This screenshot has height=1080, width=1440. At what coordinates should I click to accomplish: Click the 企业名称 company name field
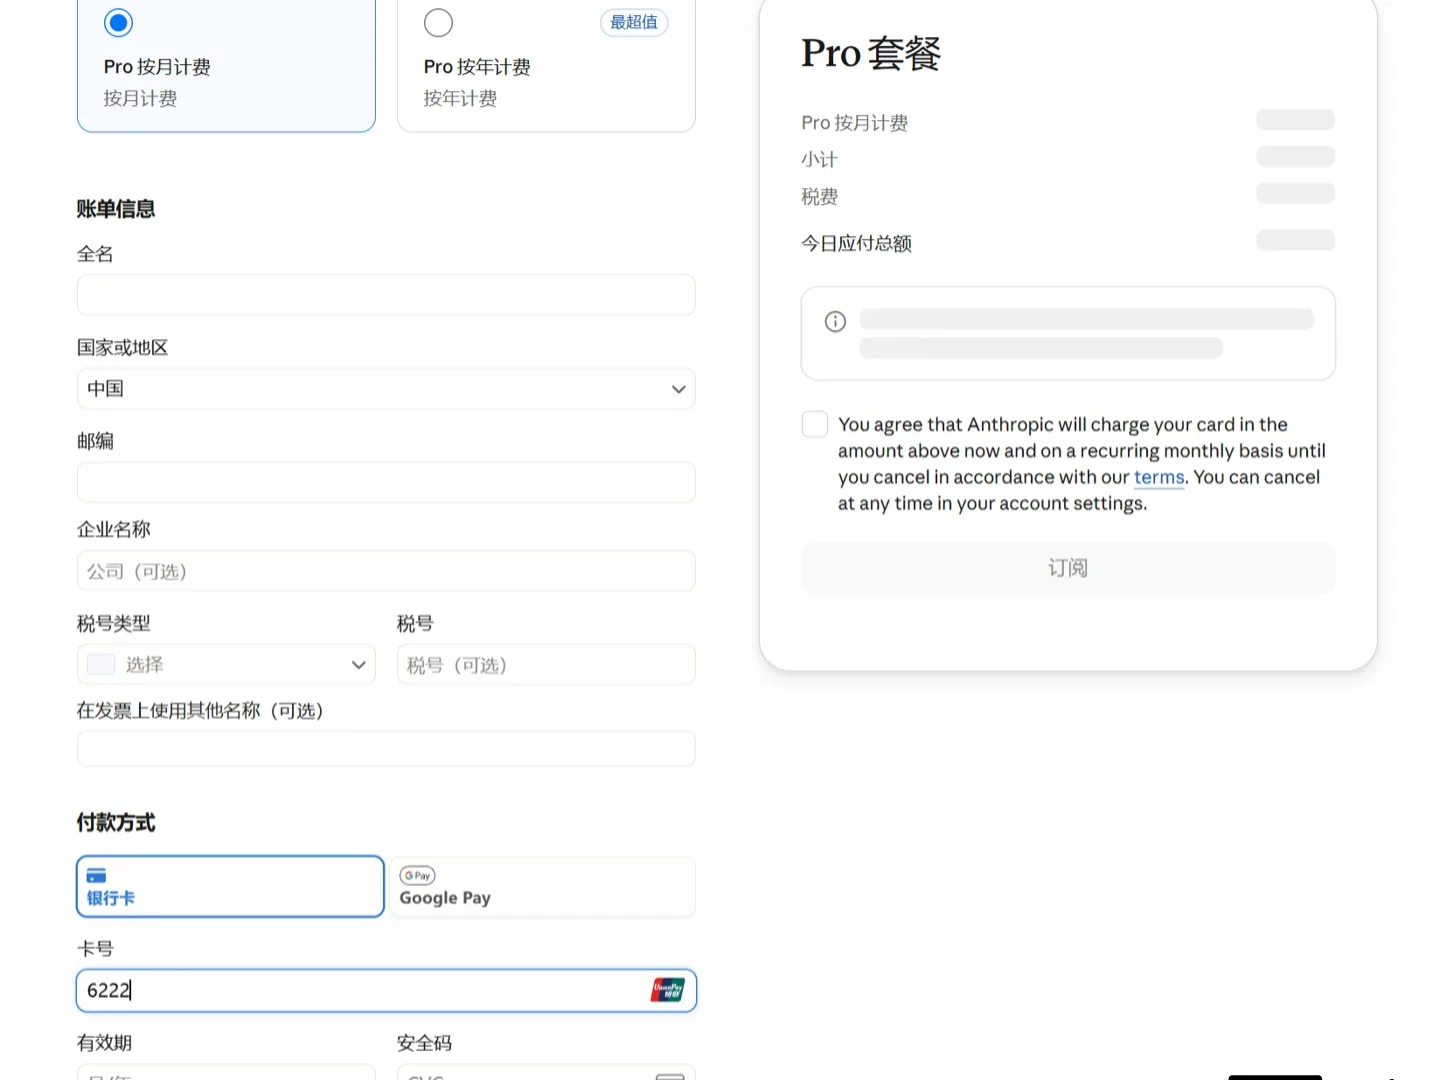point(386,571)
